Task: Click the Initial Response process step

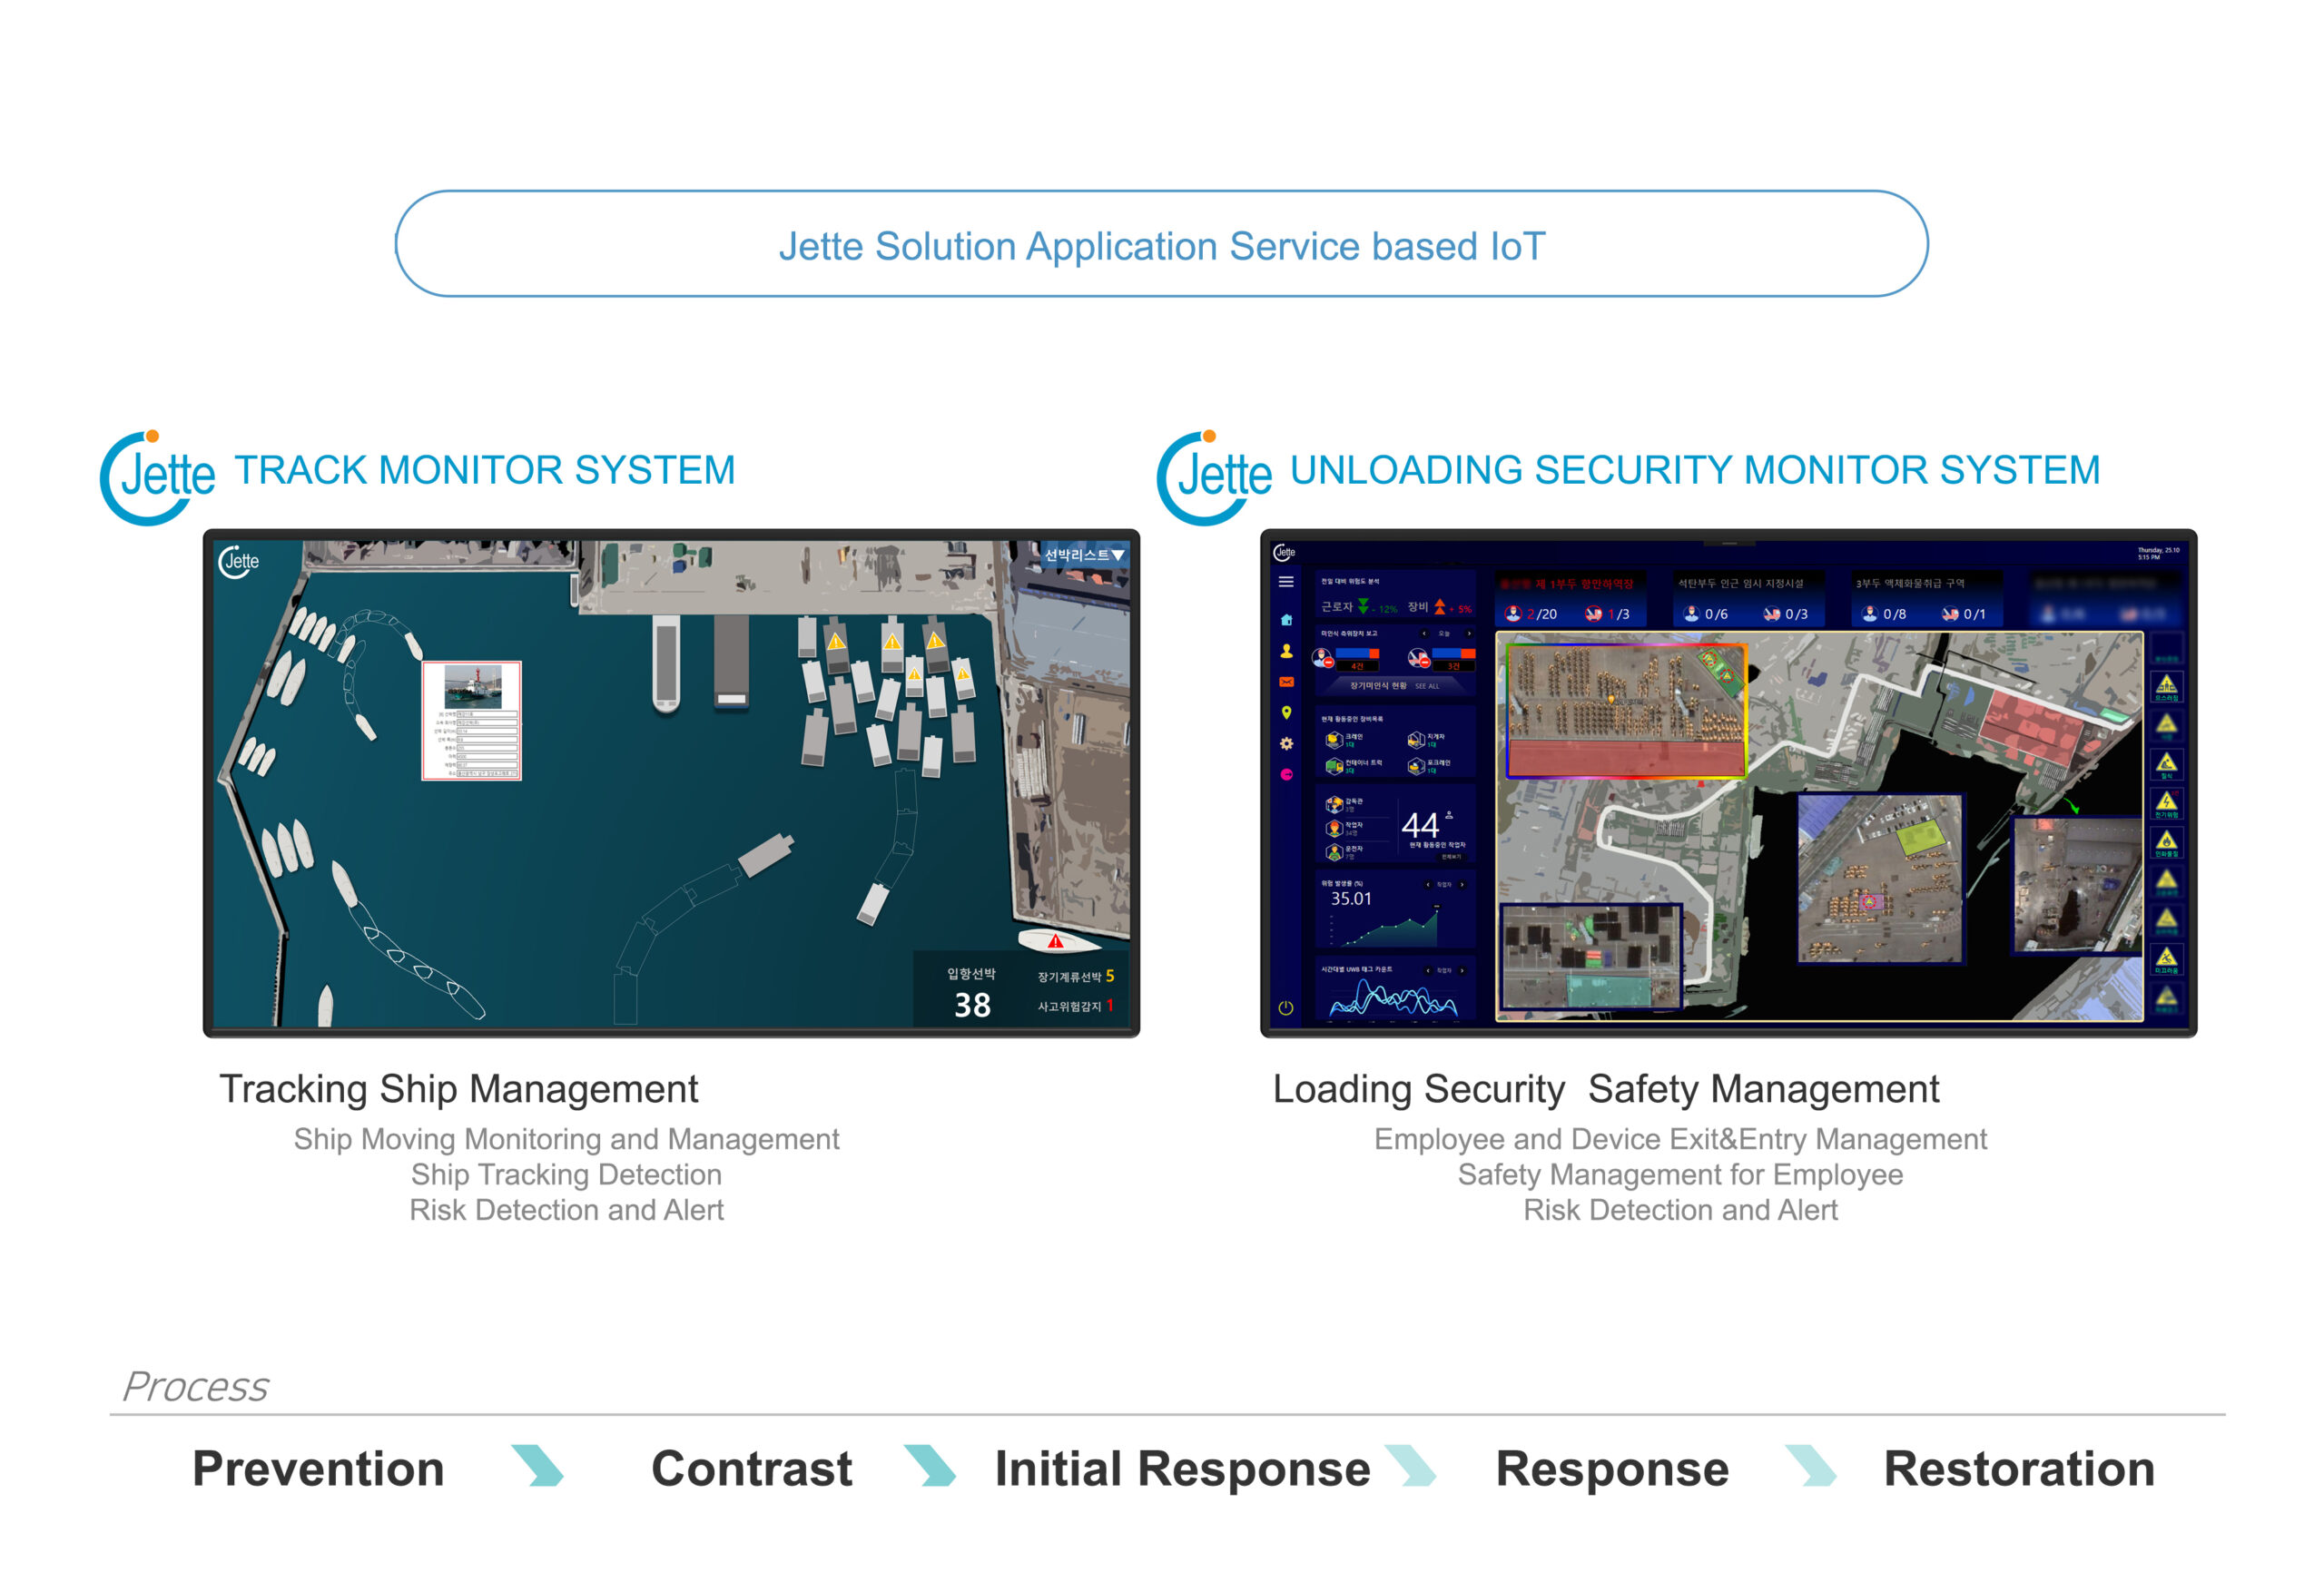Action: 1182,1469
